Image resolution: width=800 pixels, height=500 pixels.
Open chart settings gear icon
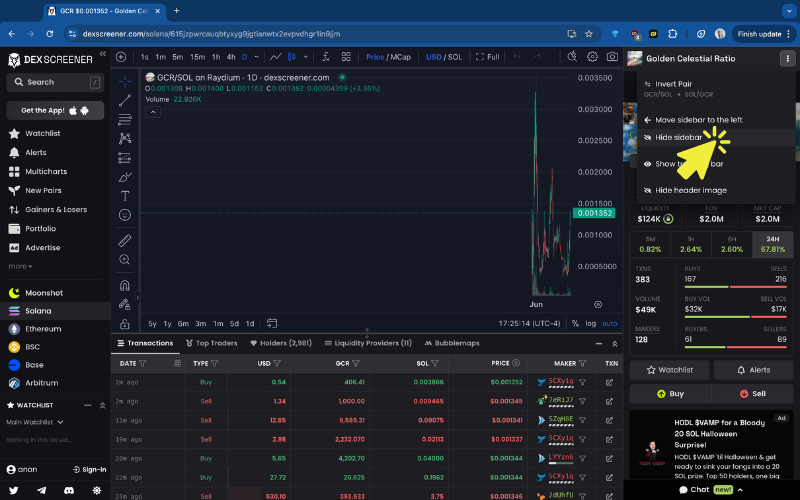(592, 57)
